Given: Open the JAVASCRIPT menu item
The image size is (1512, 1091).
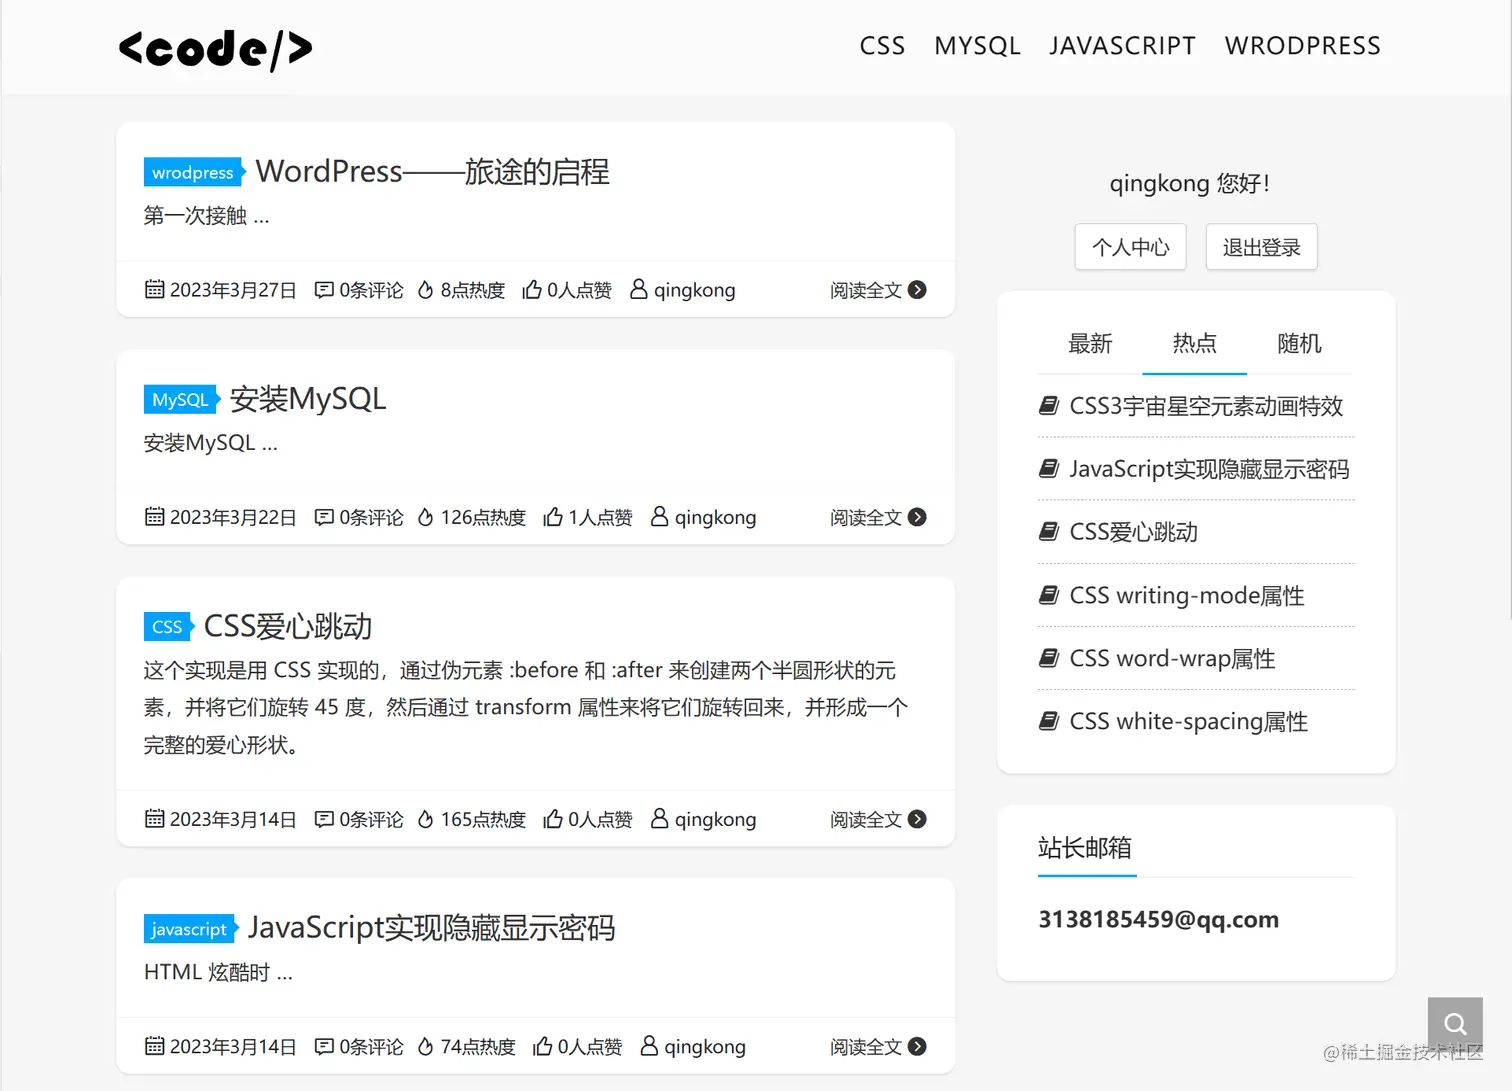Looking at the screenshot, I should pos(1122,45).
